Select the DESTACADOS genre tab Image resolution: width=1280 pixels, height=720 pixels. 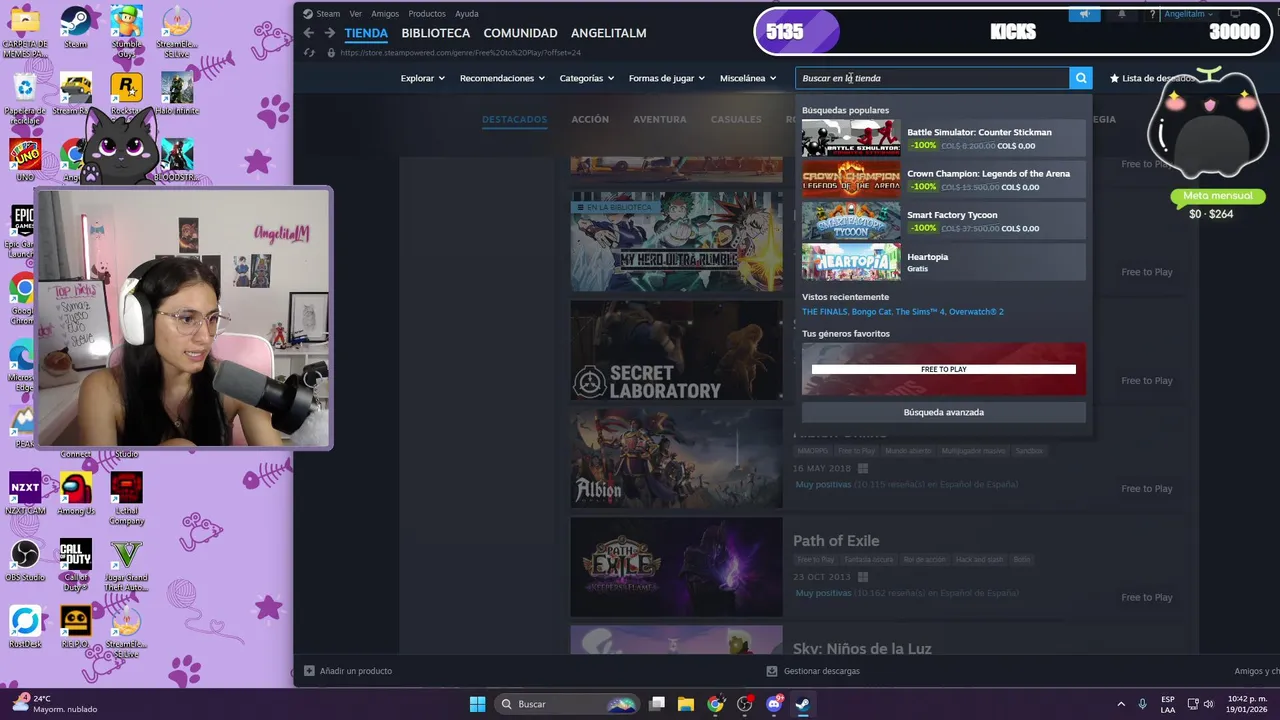pyautogui.click(x=514, y=119)
